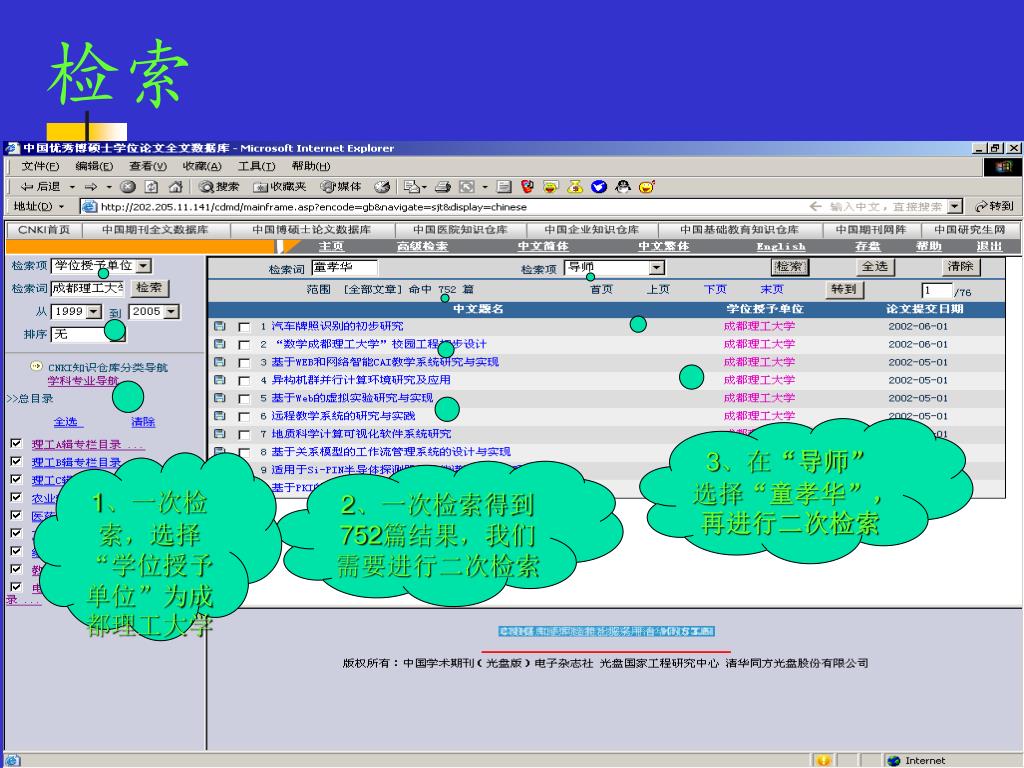Click the save icon for result 3
The height and width of the screenshot is (768, 1024).
point(219,361)
